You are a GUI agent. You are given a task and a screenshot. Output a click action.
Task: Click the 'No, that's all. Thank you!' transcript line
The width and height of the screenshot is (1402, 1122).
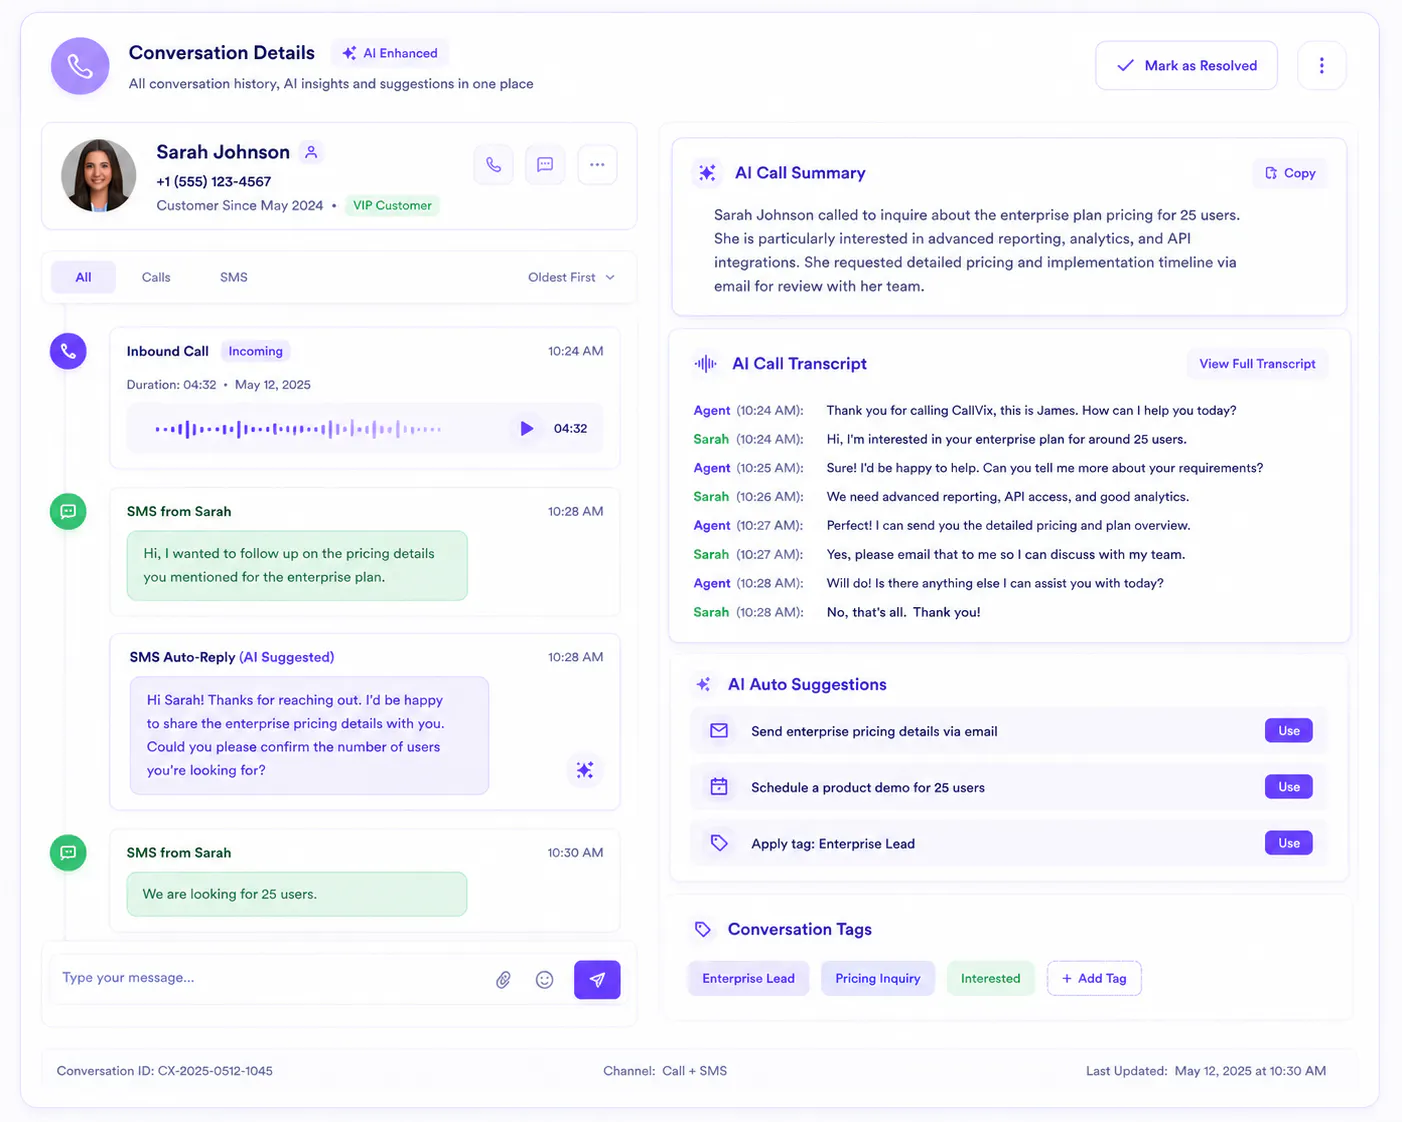(x=903, y=612)
